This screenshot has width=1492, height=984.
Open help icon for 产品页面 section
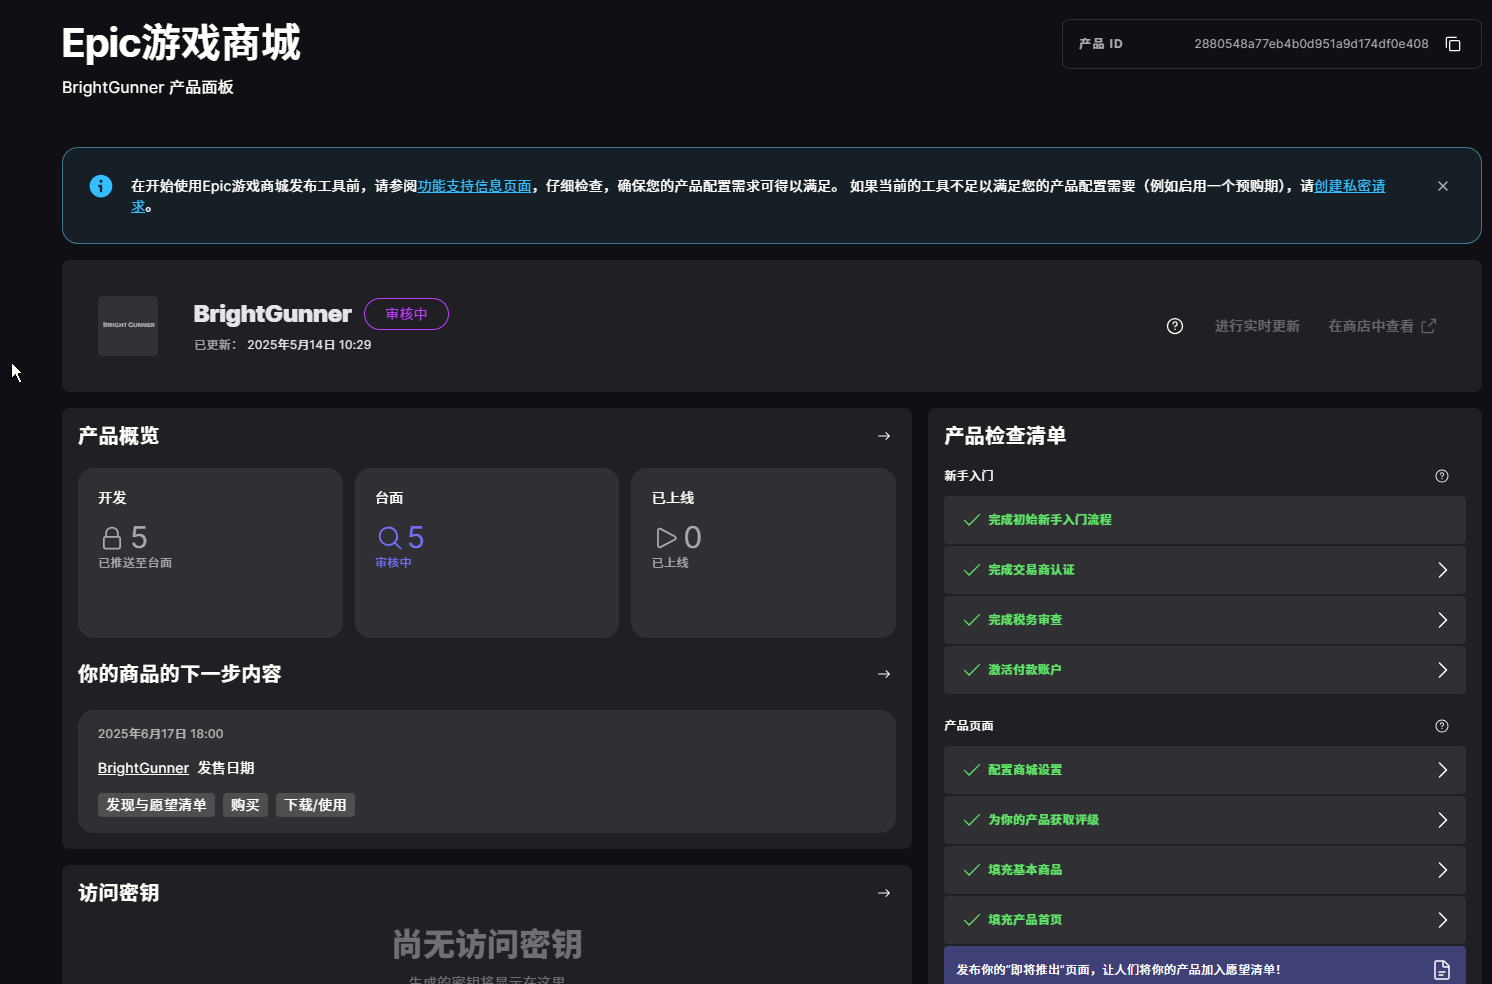point(1442,726)
